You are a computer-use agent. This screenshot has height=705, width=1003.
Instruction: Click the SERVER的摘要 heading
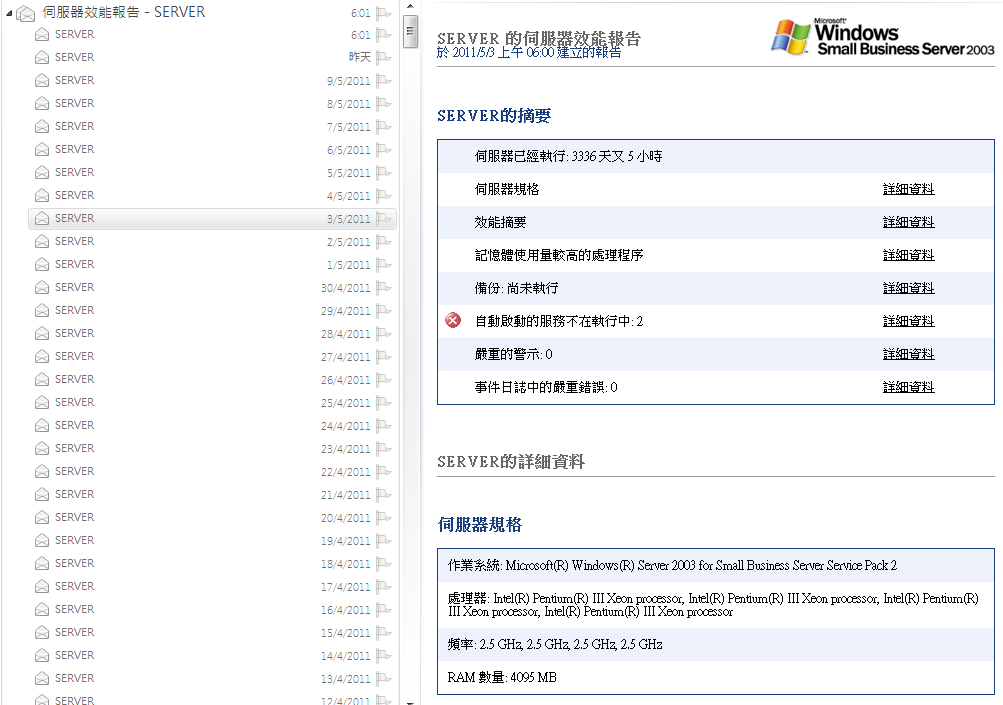click(x=494, y=116)
